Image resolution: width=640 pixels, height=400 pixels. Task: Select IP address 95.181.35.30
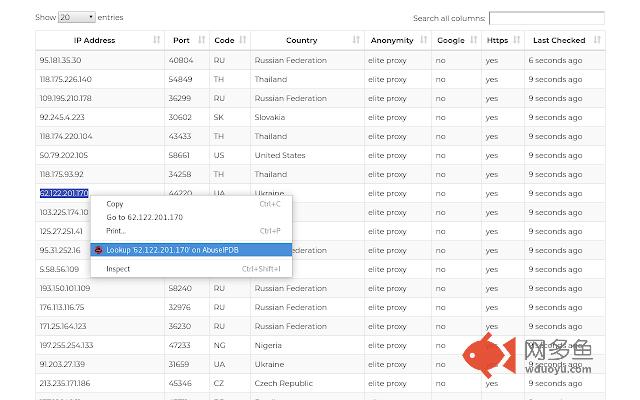60,60
